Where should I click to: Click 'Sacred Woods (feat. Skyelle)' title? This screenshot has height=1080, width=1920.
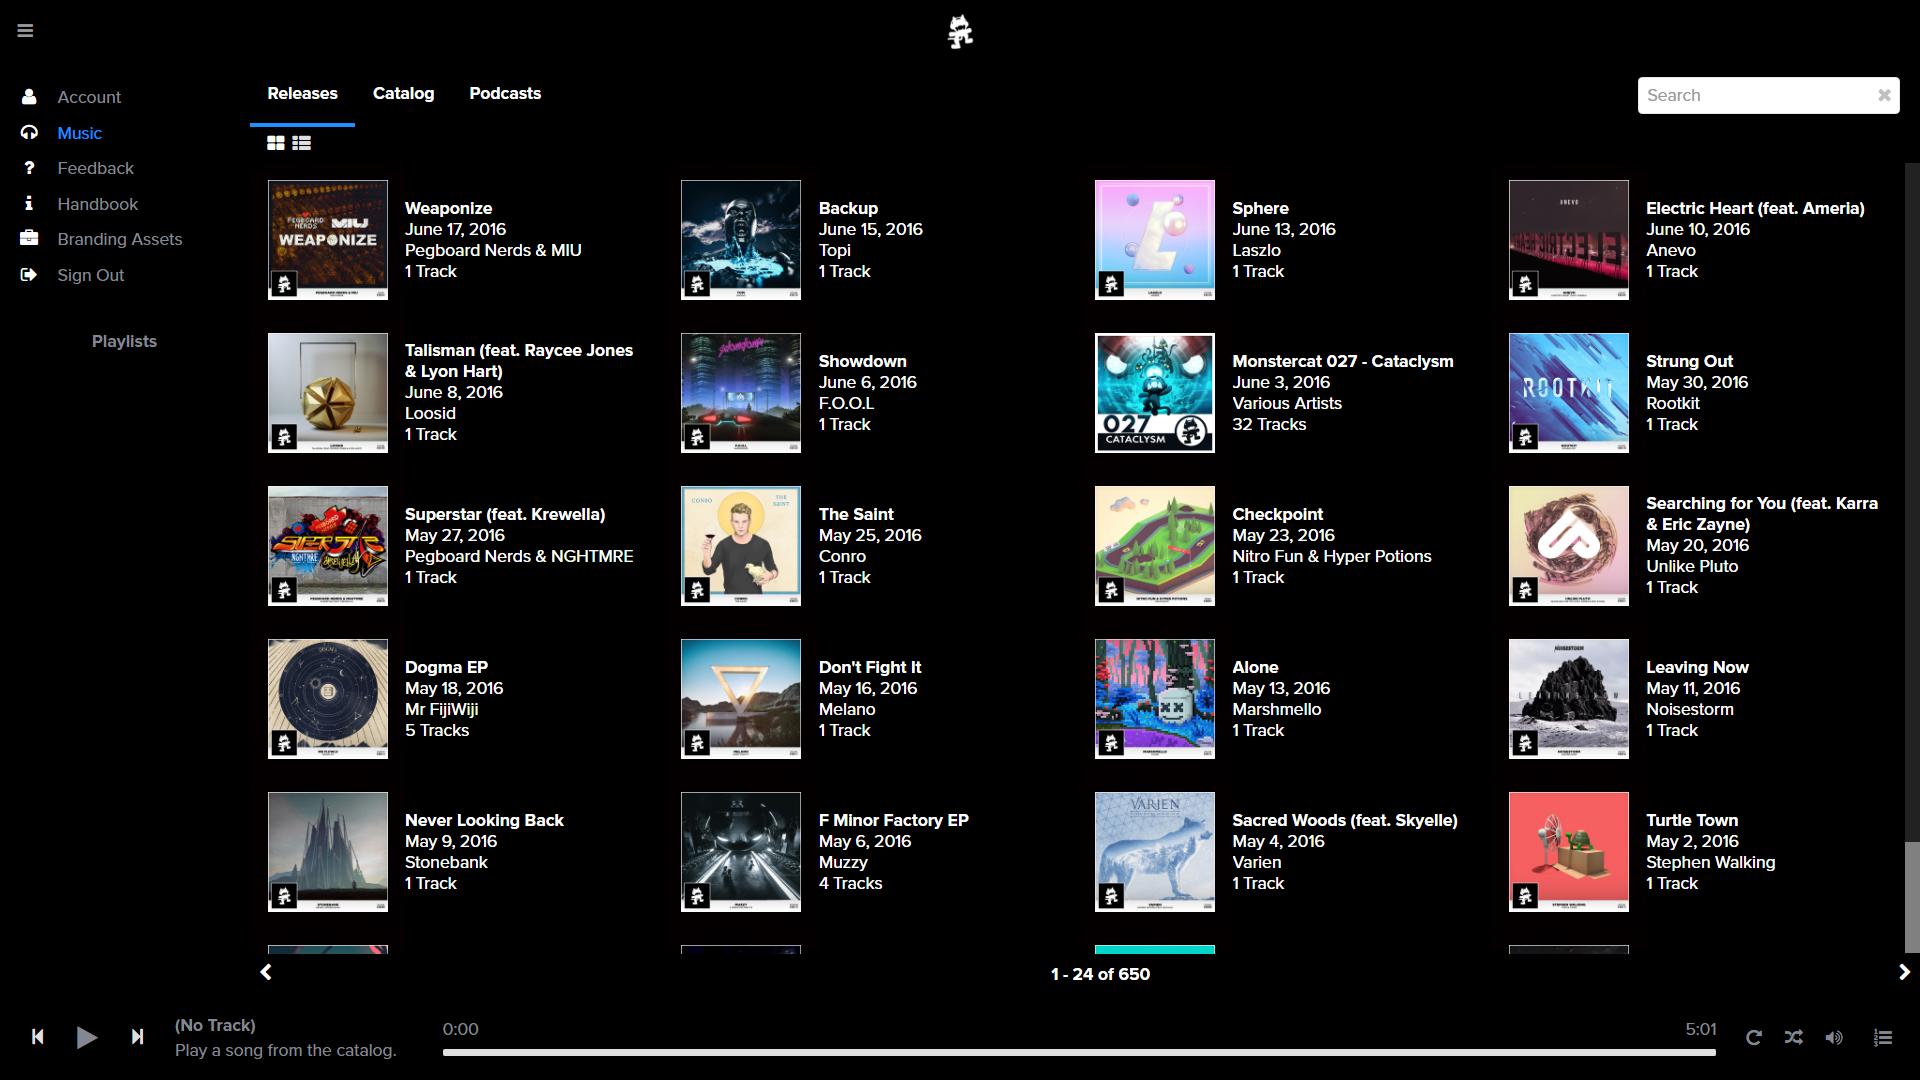1345,820
